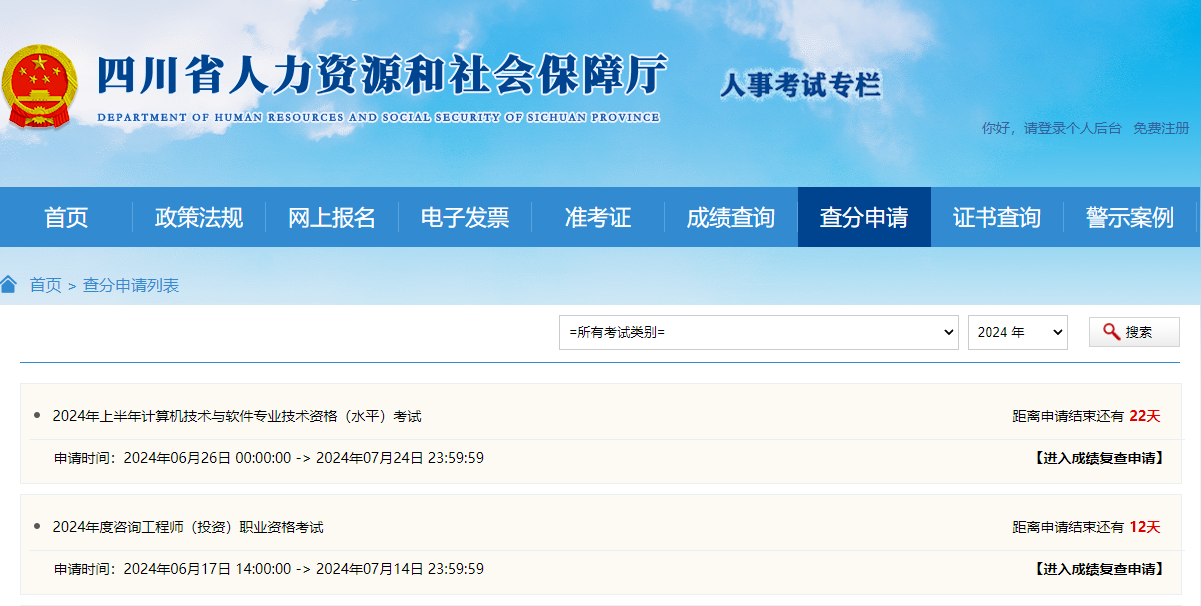Open the 政策法规 menu item
This screenshot has width=1201, height=606.
pyautogui.click(x=199, y=217)
